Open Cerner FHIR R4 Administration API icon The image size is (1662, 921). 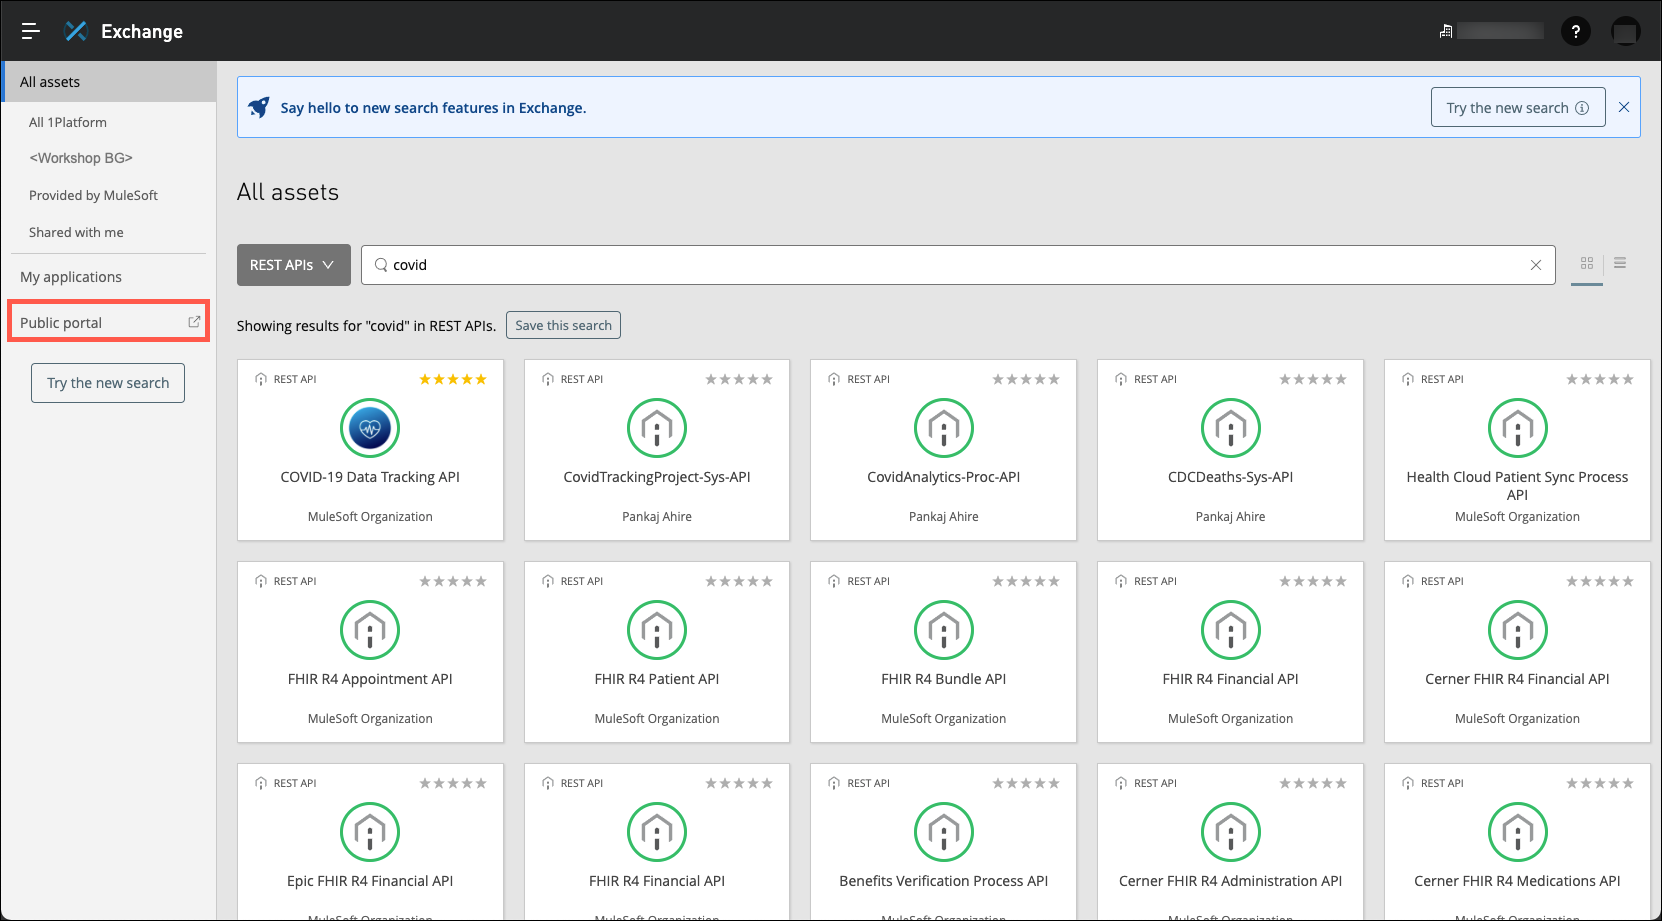[1231, 832]
